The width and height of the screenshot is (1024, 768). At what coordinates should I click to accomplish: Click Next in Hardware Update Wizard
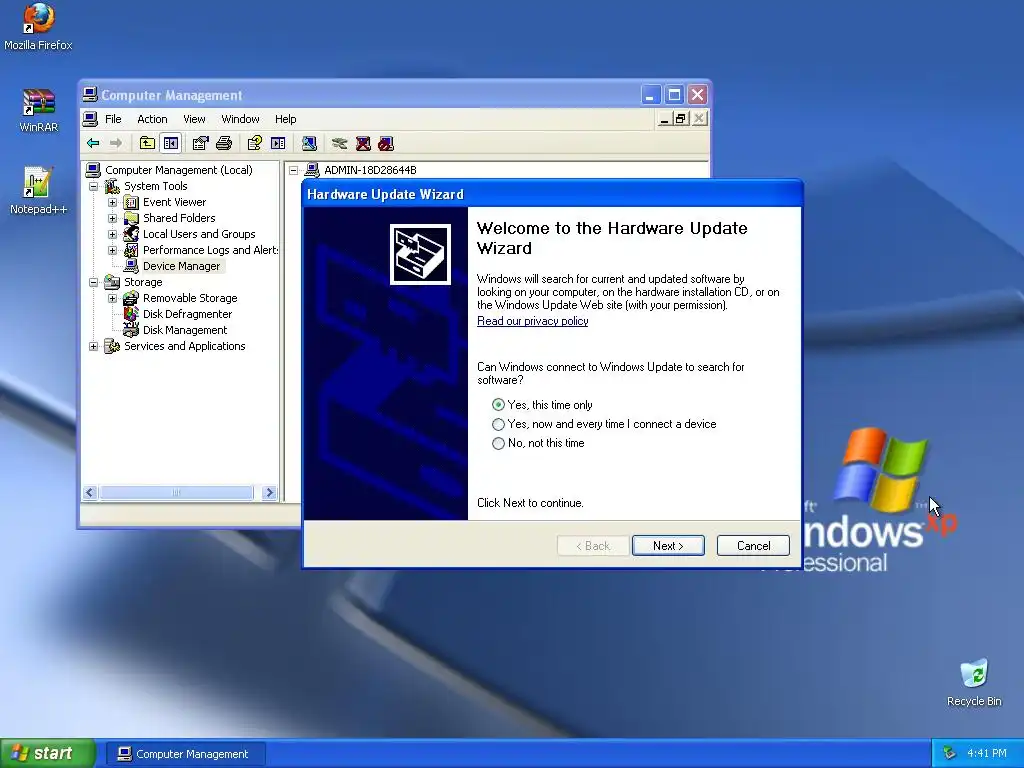point(668,545)
